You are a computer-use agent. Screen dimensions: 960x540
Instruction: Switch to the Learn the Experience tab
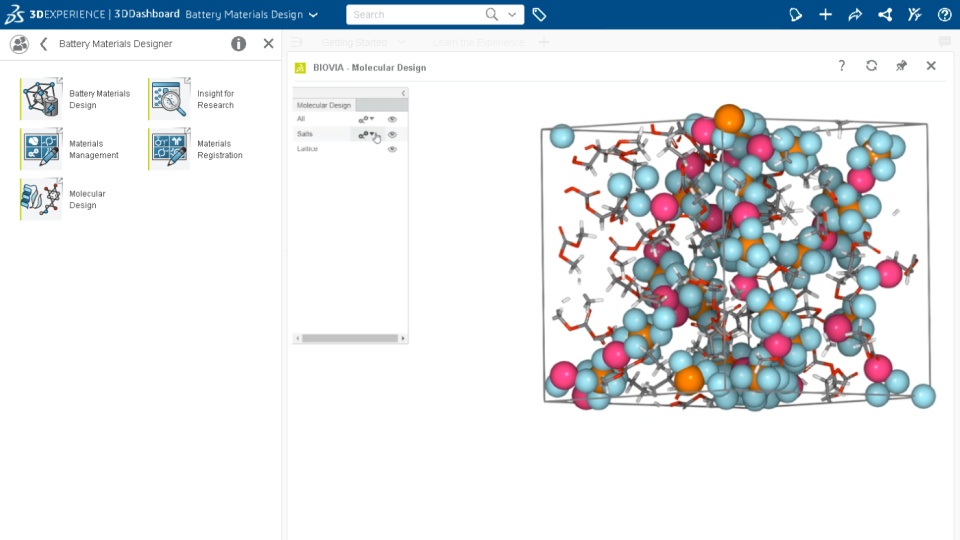pos(478,42)
